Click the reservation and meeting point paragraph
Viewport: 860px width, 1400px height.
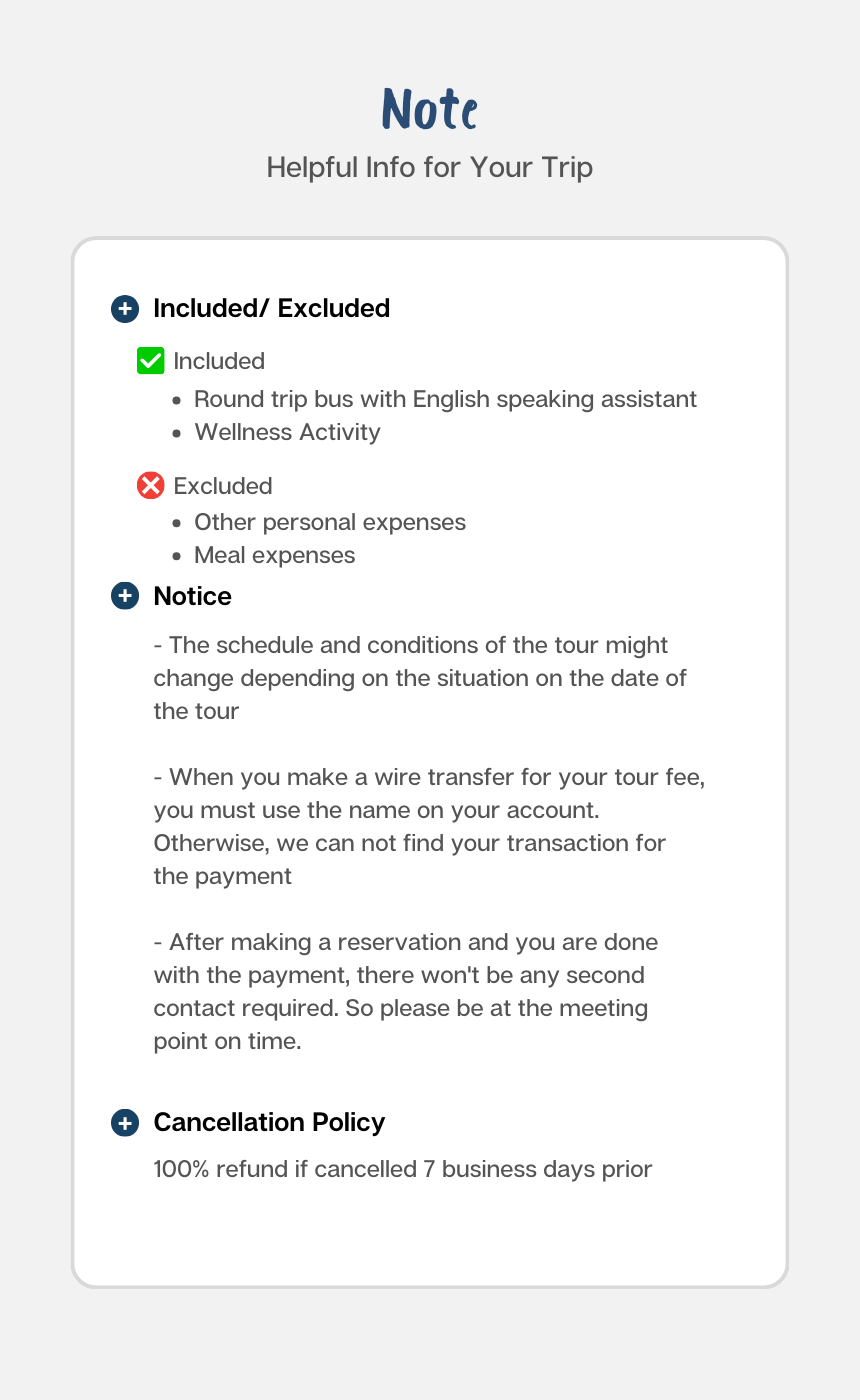click(405, 991)
